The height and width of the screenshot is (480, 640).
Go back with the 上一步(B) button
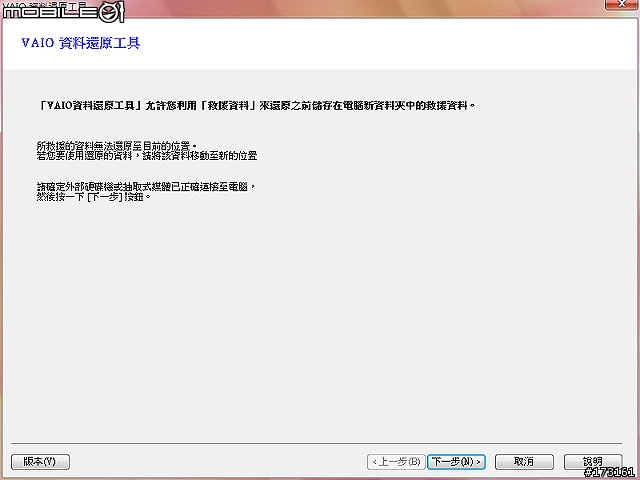[x=396, y=462]
